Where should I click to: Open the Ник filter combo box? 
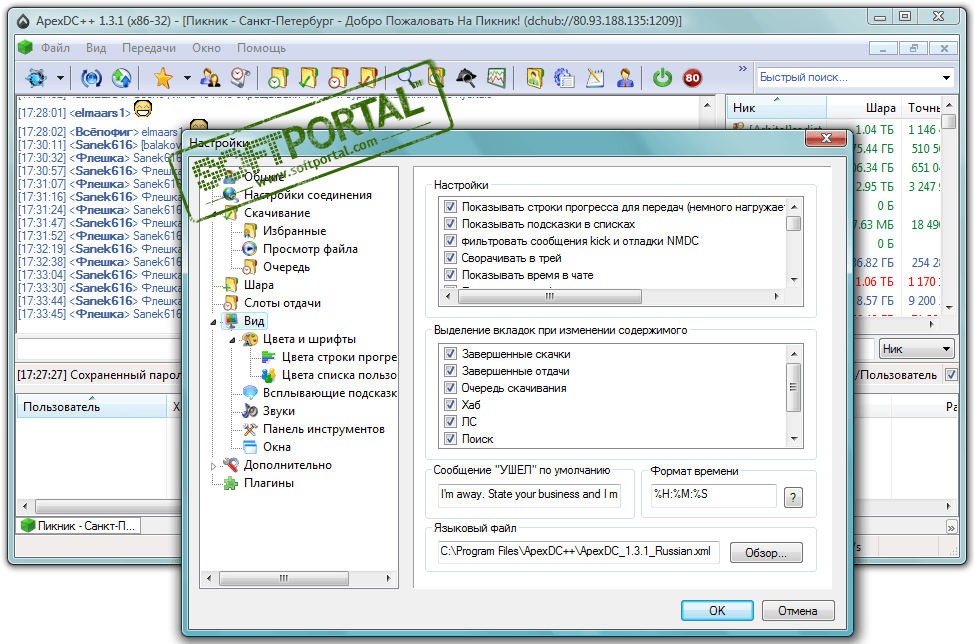(916, 349)
